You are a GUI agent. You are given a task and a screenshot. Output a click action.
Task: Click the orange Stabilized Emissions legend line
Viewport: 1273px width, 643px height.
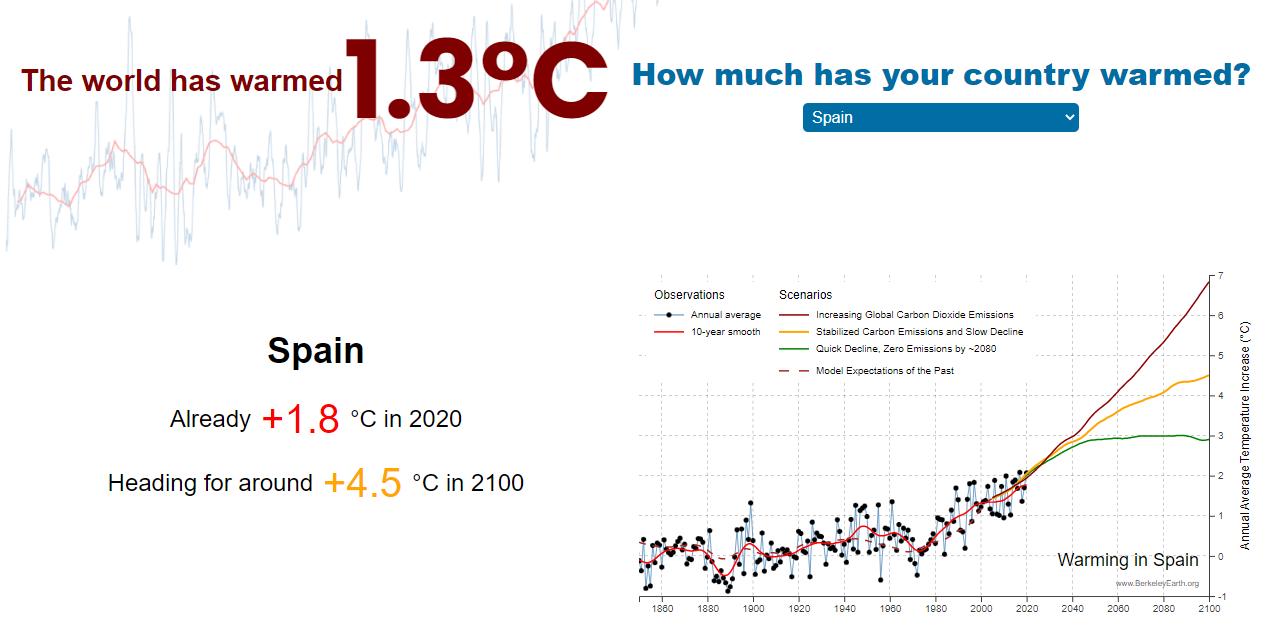point(792,332)
